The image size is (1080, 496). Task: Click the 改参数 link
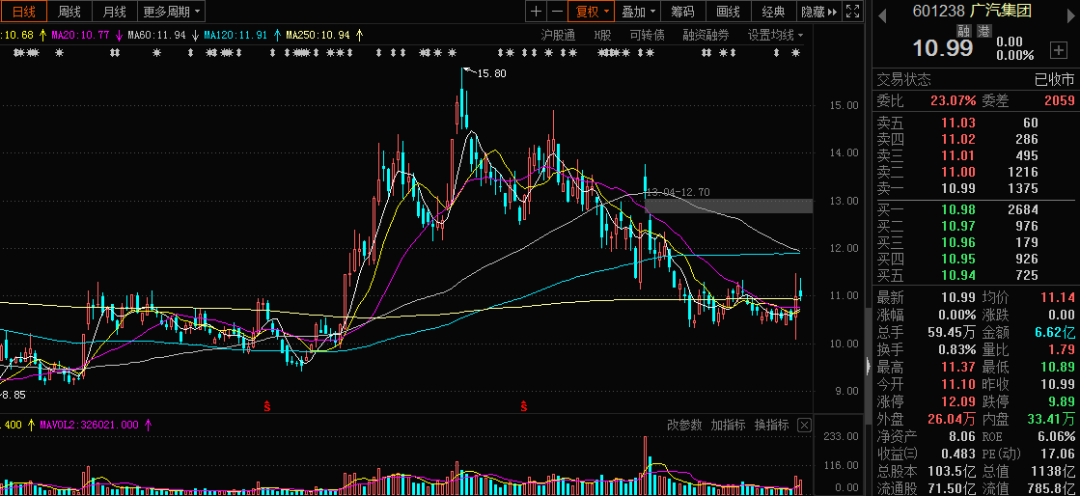pyautogui.click(x=685, y=425)
